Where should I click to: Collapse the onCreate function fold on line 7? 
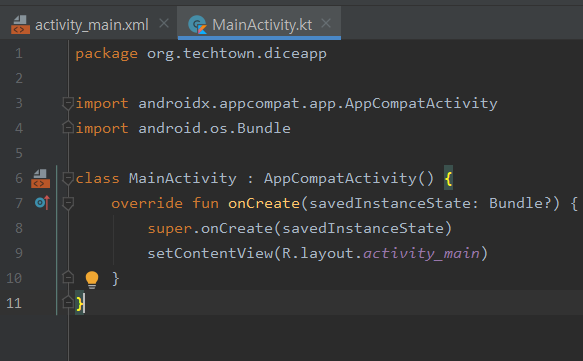[68, 203]
